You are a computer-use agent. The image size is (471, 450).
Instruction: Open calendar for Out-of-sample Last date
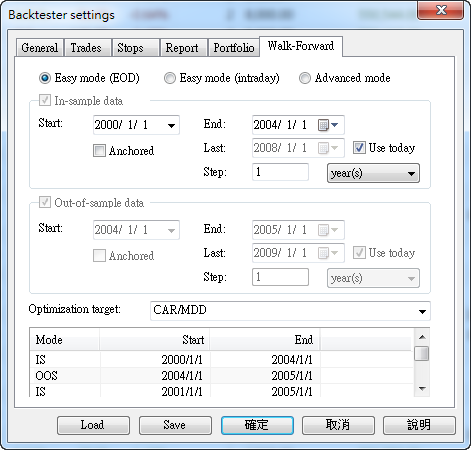[x=328, y=253]
